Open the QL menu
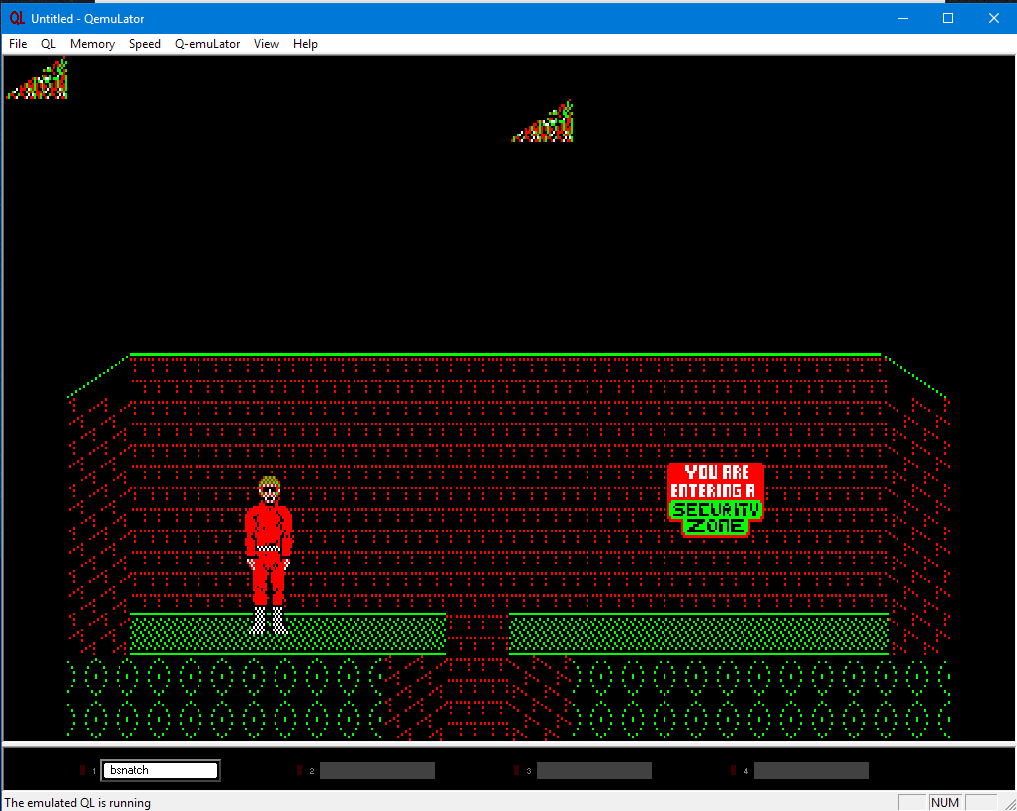This screenshot has height=811, width=1017. tap(49, 43)
